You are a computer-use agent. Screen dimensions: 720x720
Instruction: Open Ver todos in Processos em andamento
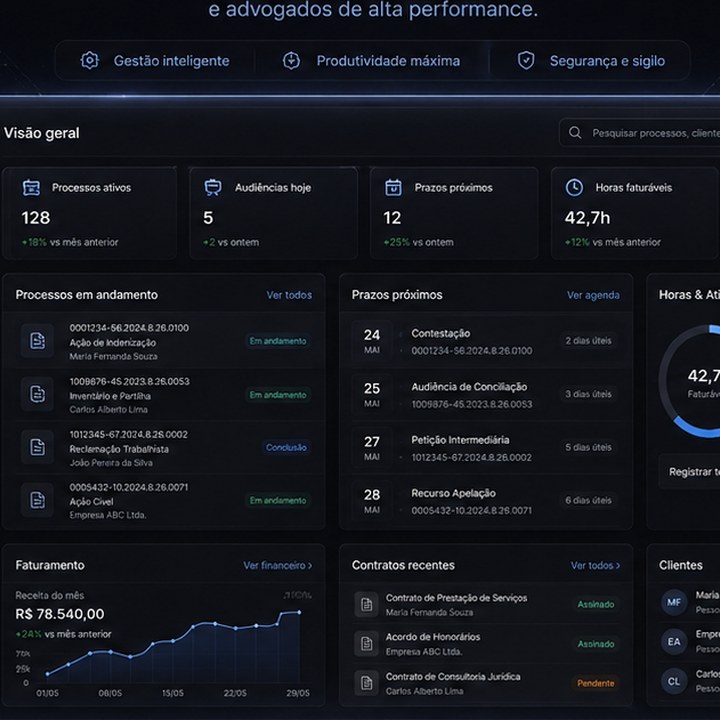(289, 295)
